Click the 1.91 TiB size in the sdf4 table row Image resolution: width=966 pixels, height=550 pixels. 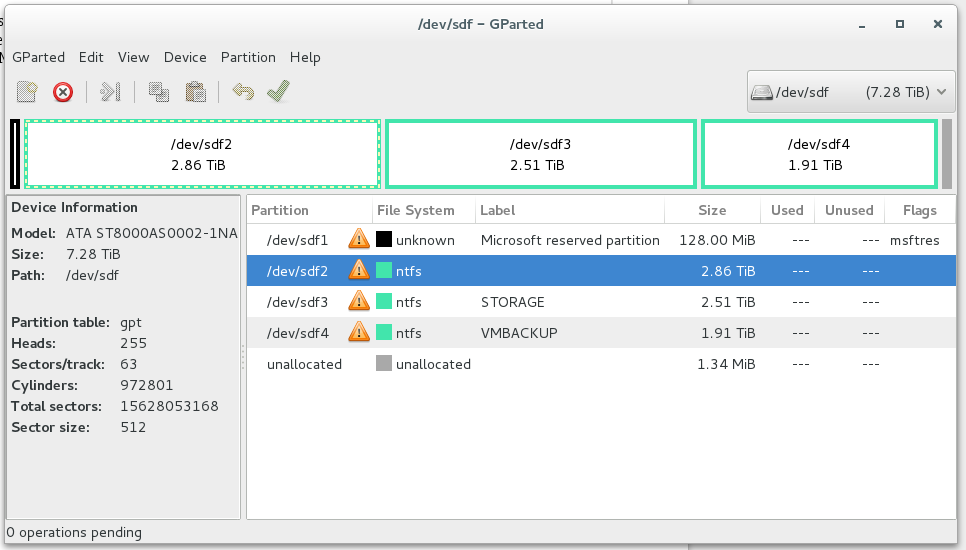tap(728, 333)
